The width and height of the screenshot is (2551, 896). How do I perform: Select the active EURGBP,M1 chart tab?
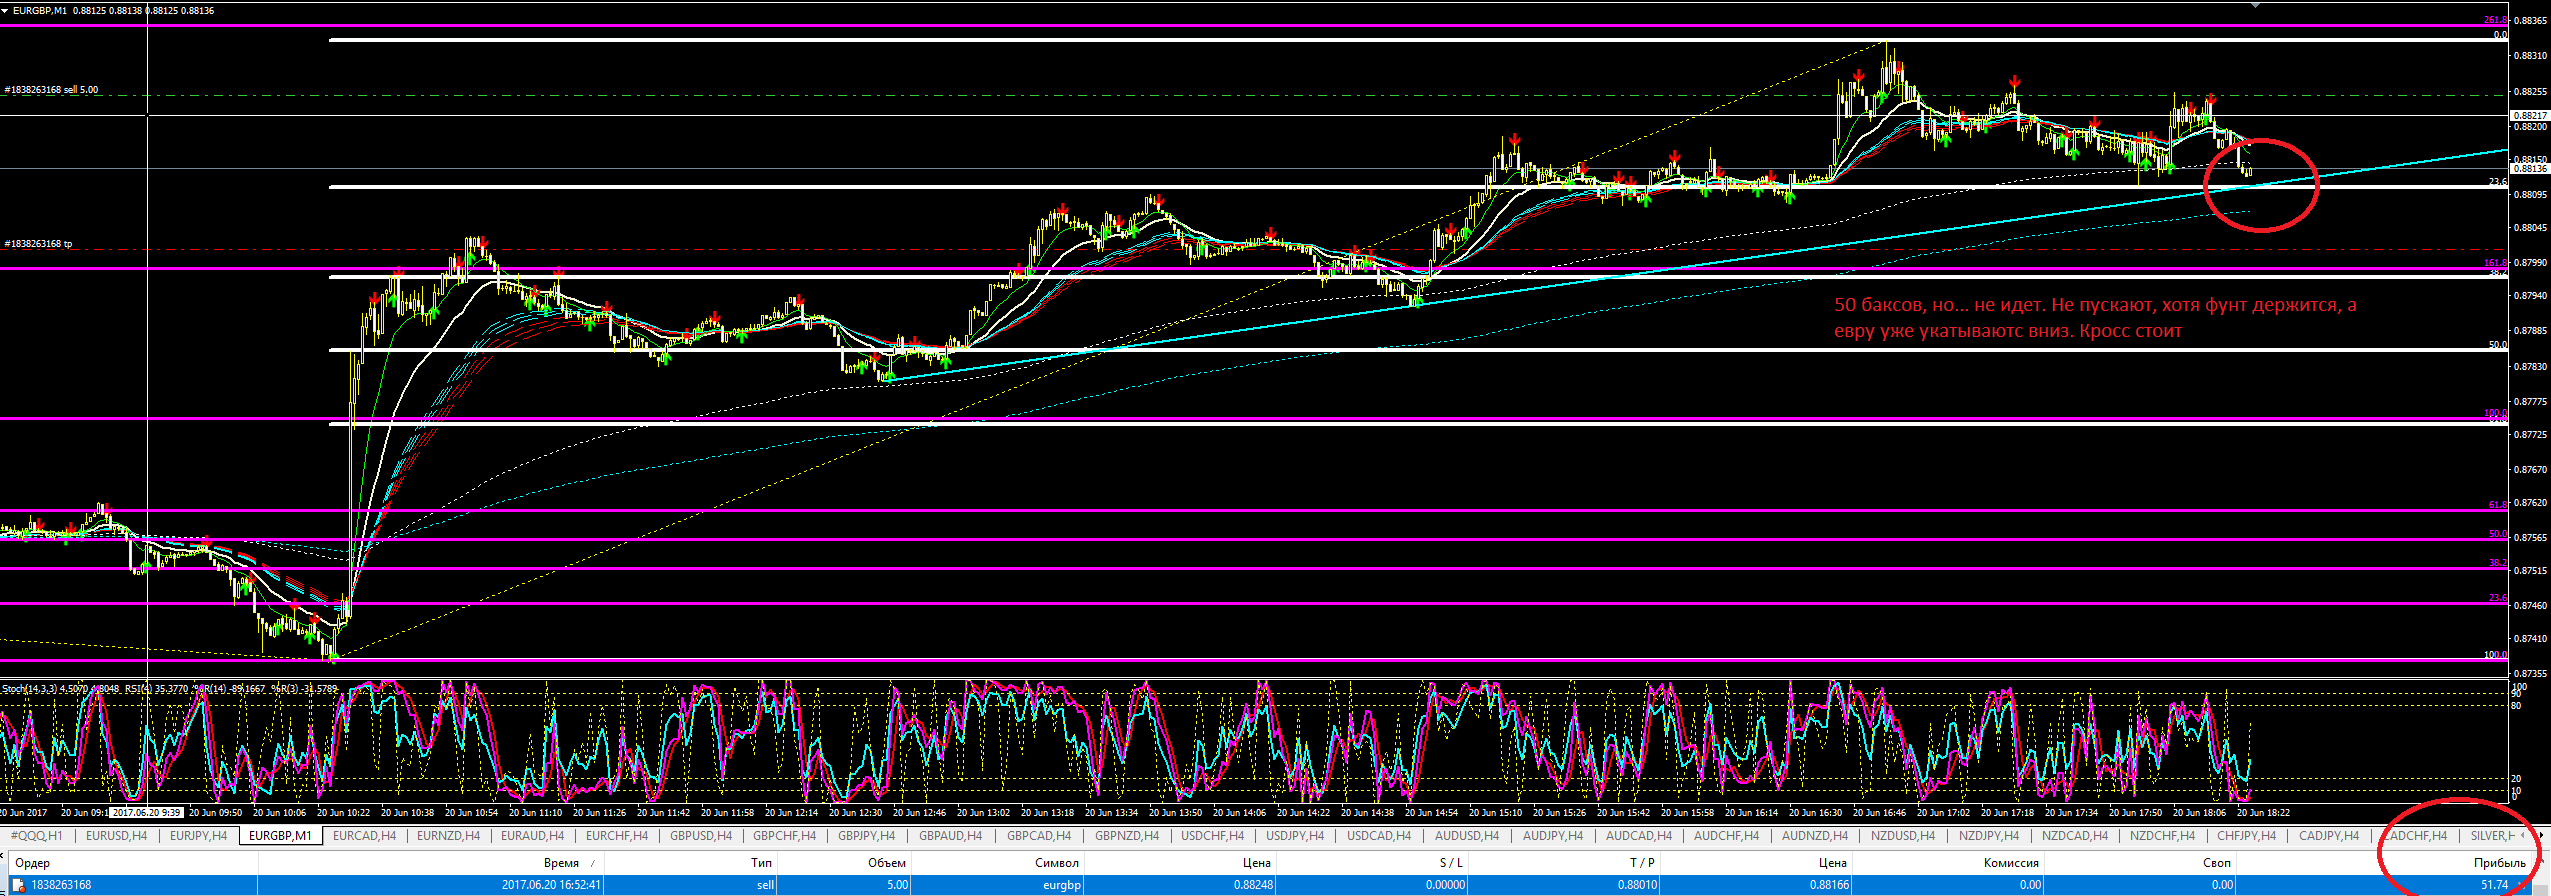pos(280,836)
